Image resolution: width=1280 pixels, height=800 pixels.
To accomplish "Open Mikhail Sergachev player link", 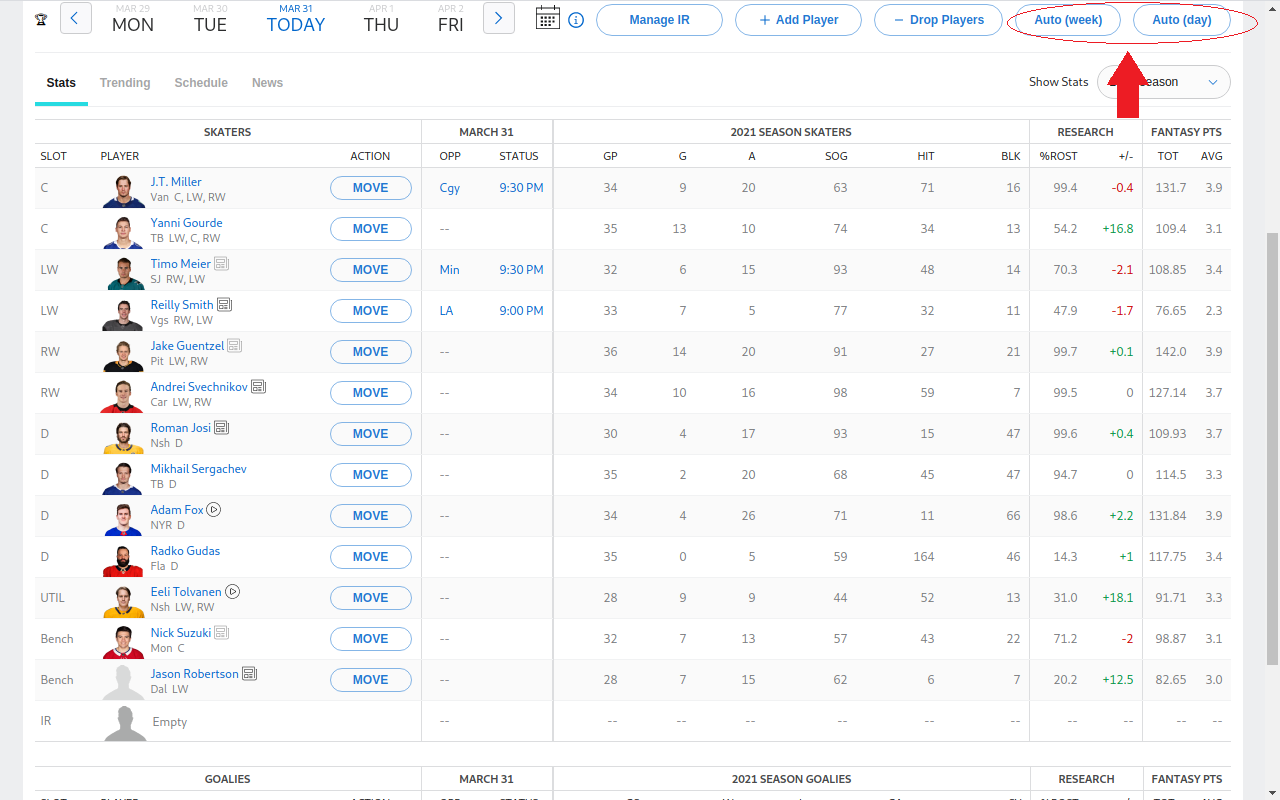I will (199, 469).
